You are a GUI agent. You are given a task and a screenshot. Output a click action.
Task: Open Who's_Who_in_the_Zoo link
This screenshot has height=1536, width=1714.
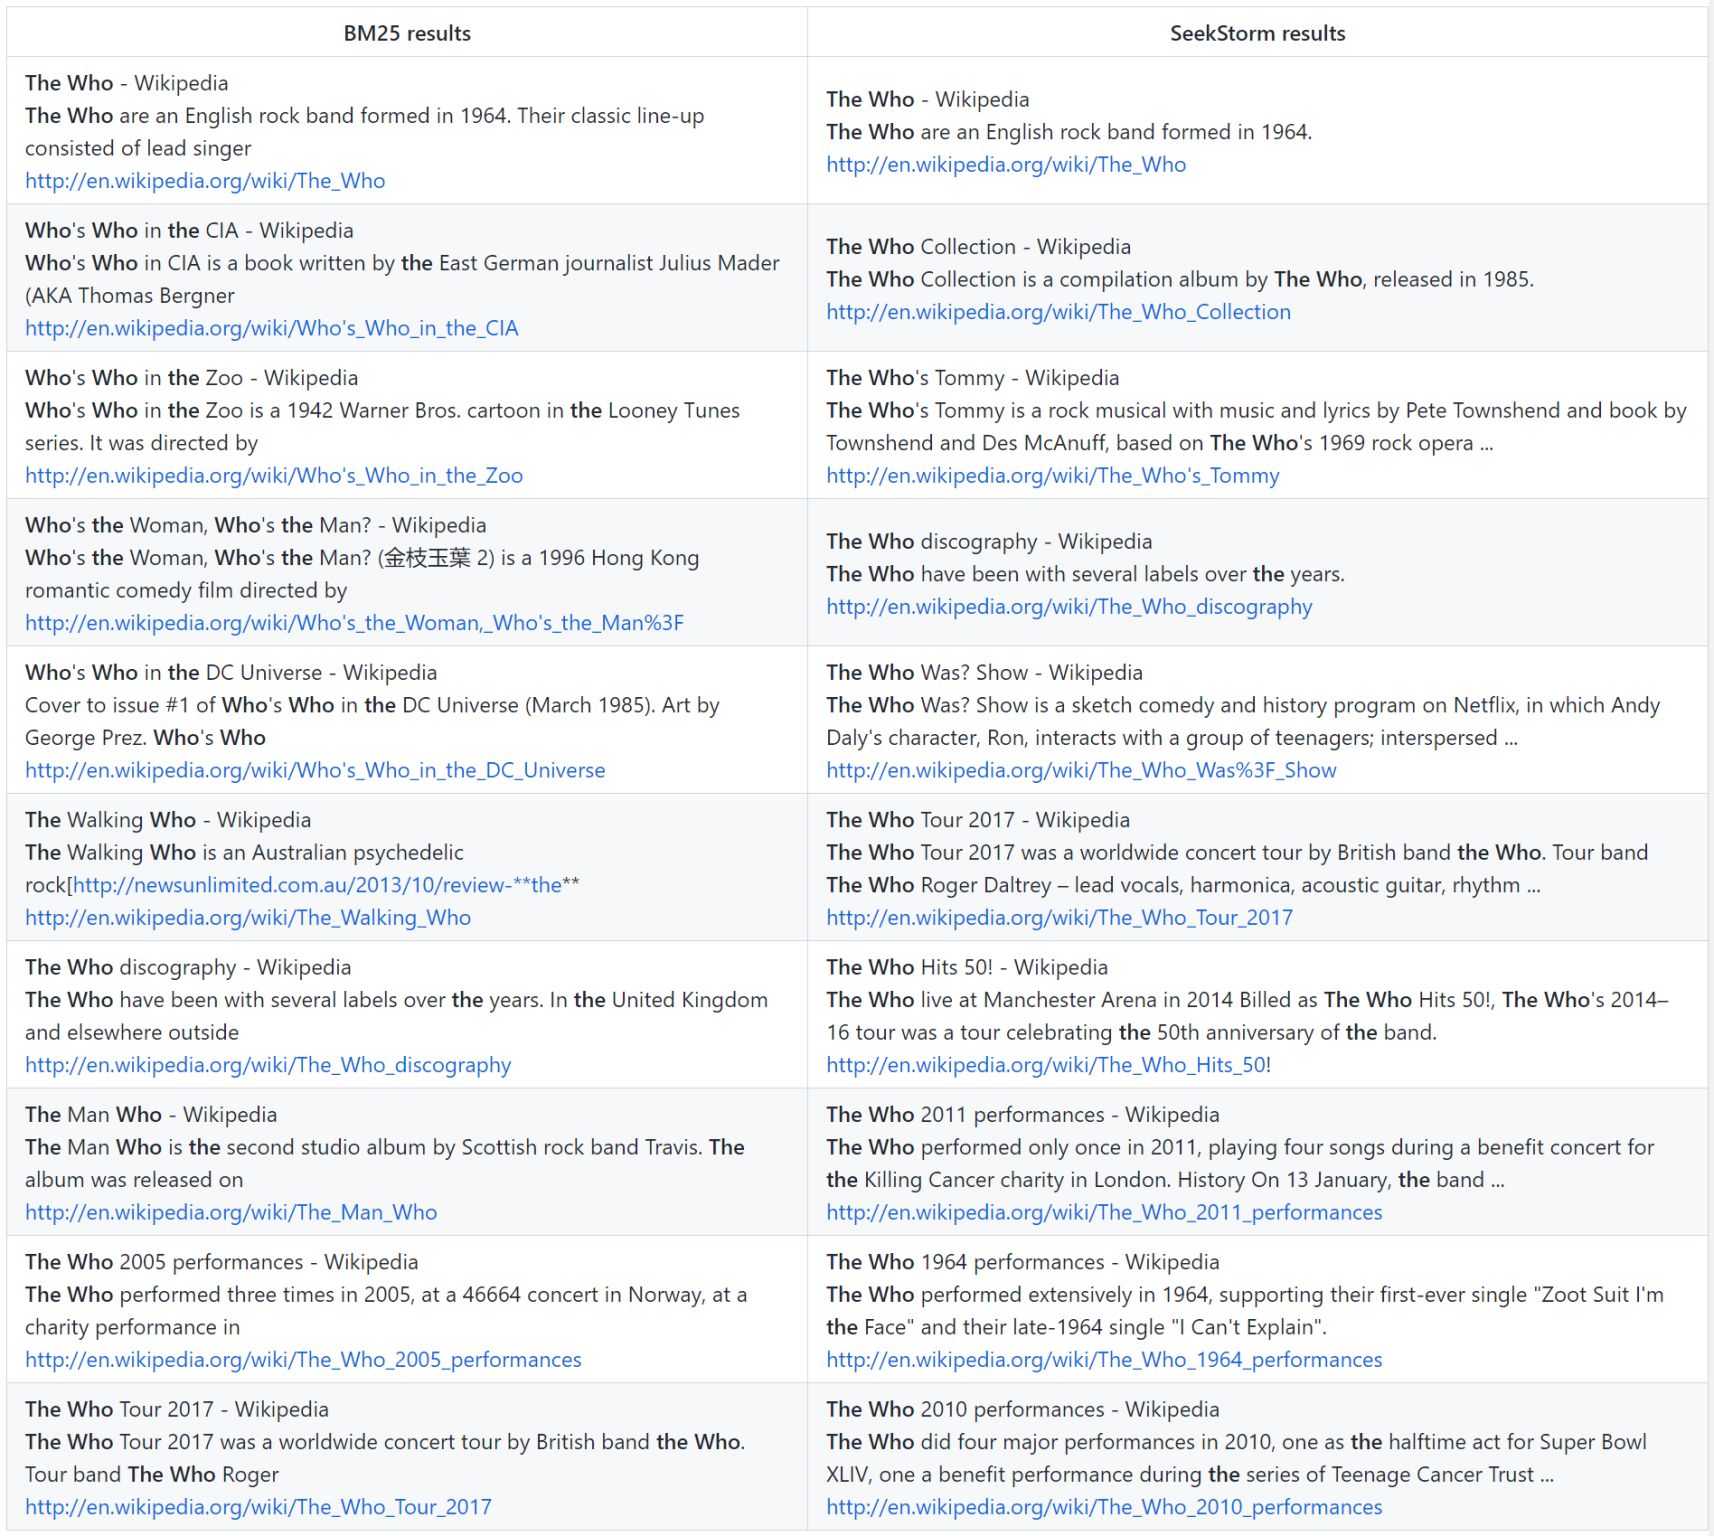pos(274,476)
